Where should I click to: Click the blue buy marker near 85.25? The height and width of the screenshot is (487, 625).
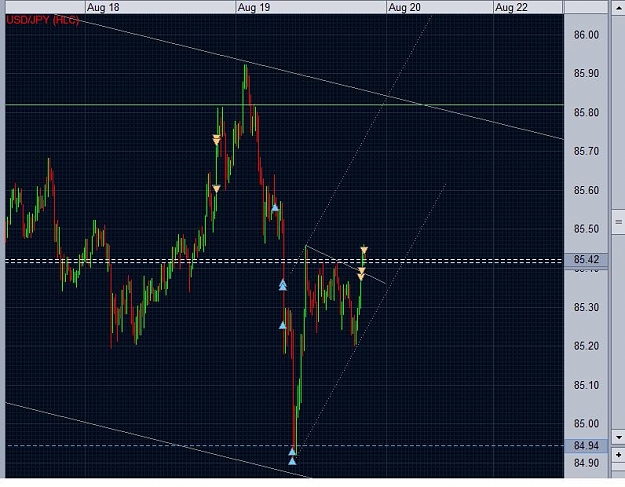tap(283, 326)
